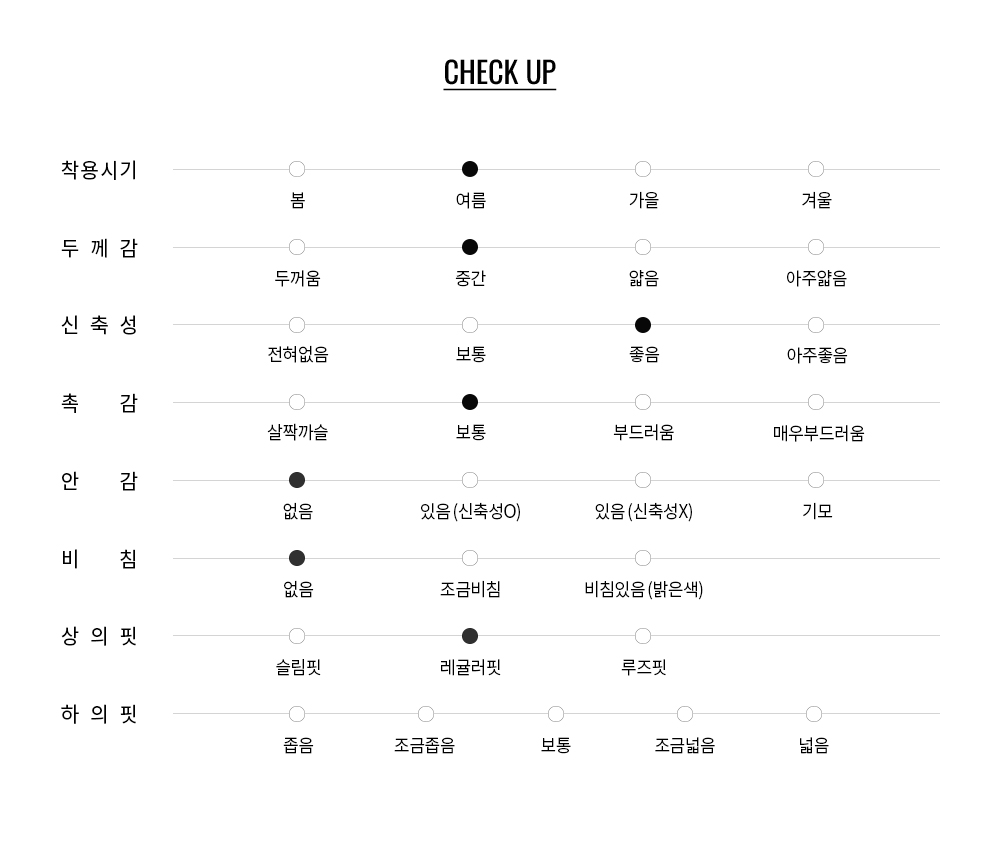1000x852 pixels.
Task: Select the 봄 radio circle for 착용시기
Action: [x=297, y=169]
